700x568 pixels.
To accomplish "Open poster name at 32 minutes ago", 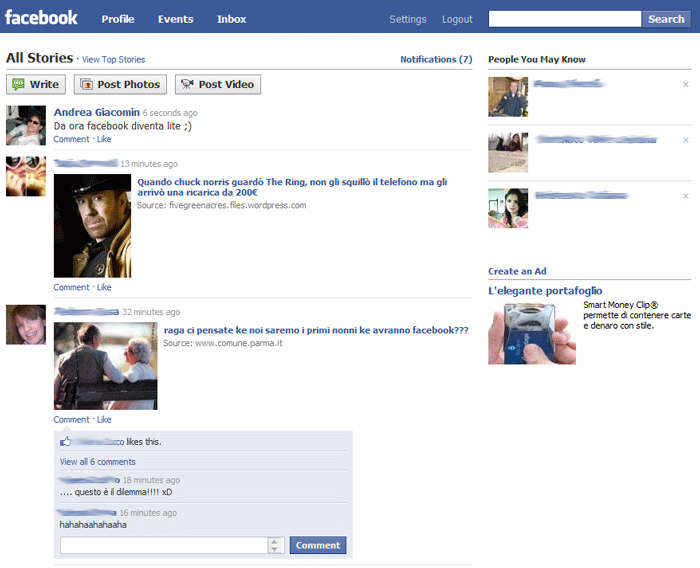I will 87,312.
